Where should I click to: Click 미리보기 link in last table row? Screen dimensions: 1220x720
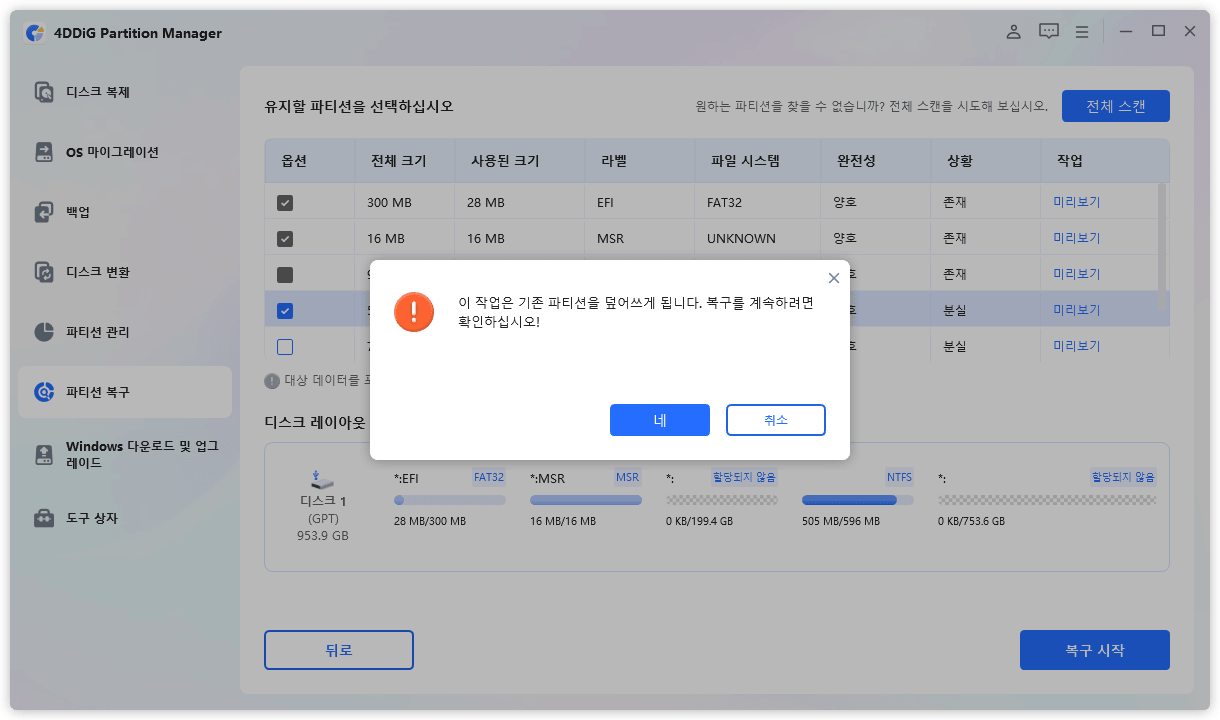click(1077, 346)
